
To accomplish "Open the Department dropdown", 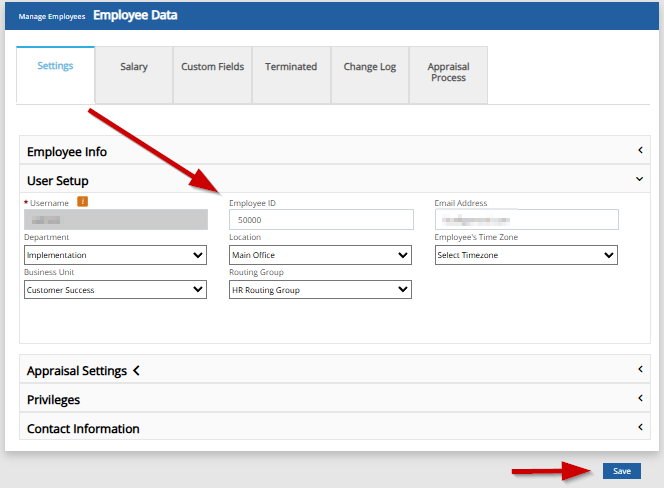I will [115, 255].
